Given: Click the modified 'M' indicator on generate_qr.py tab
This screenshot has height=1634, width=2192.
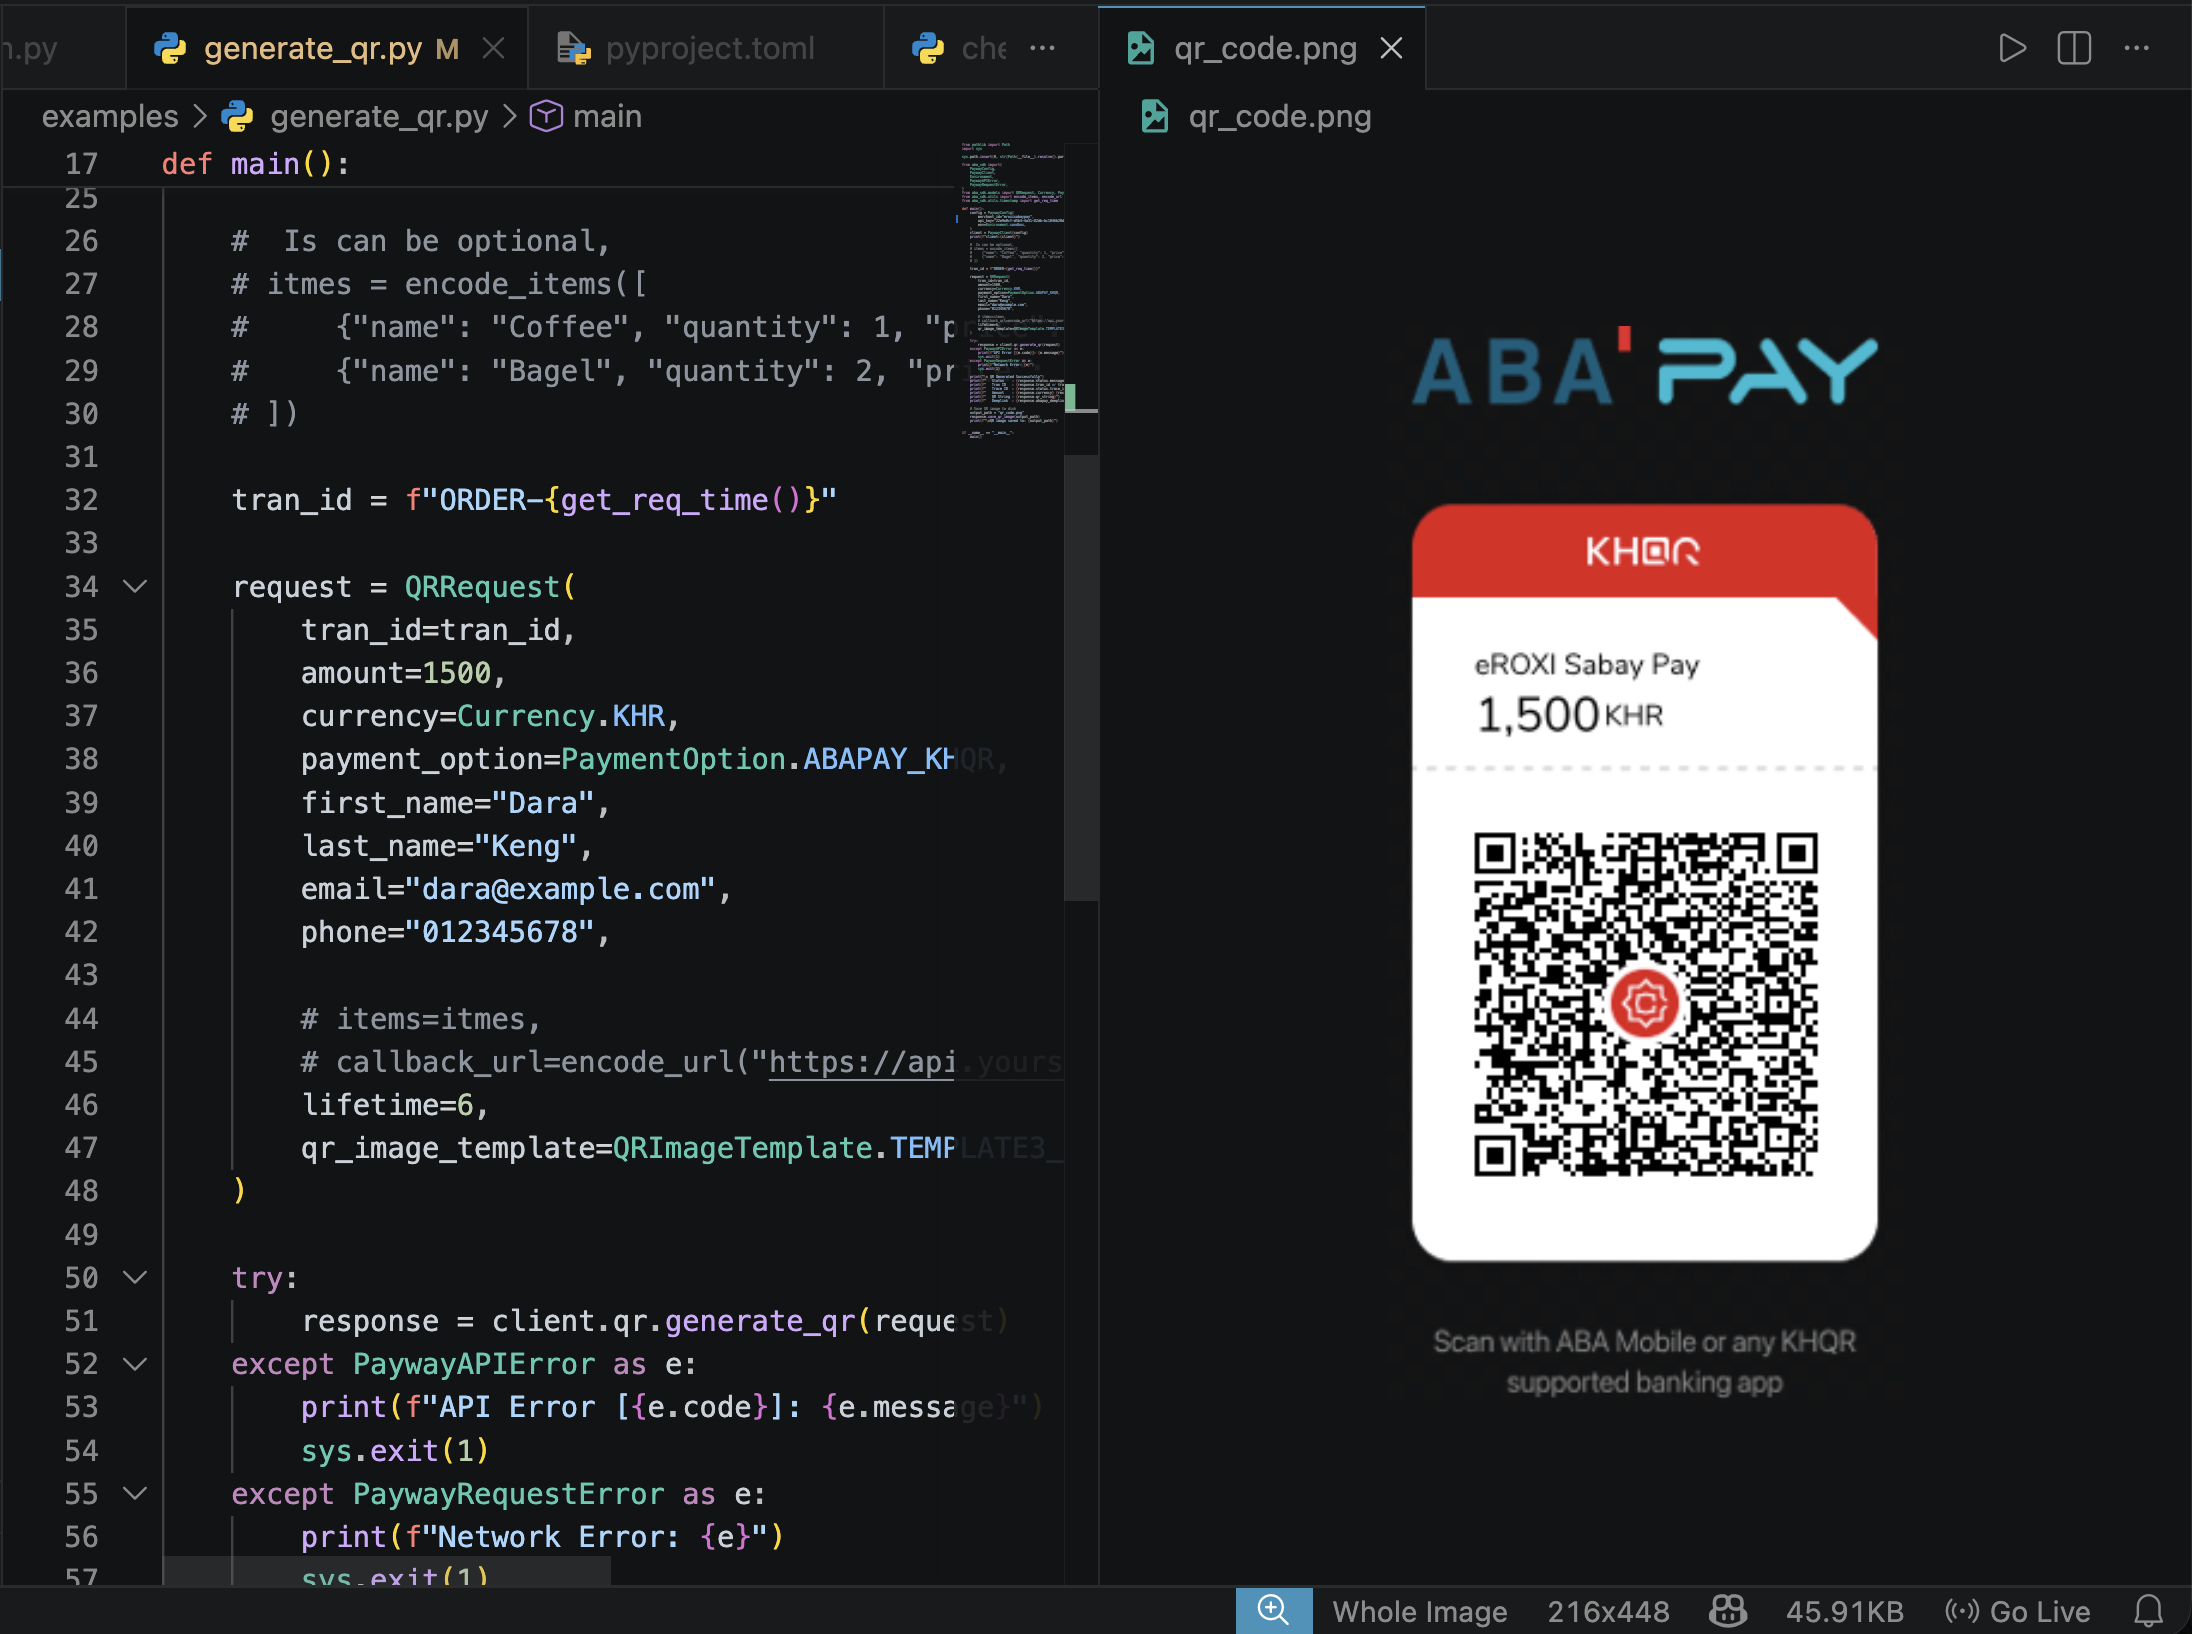Looking at the screenshot, I should pyautogui.click(x=447, y=48).
